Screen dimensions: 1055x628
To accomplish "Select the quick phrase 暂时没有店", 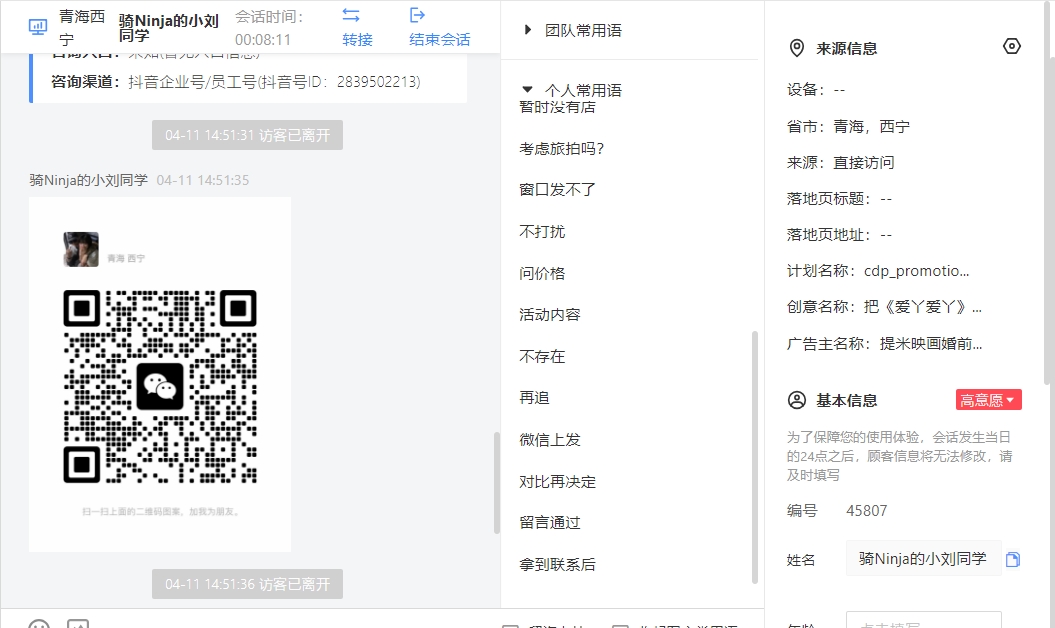I will 557,107.
